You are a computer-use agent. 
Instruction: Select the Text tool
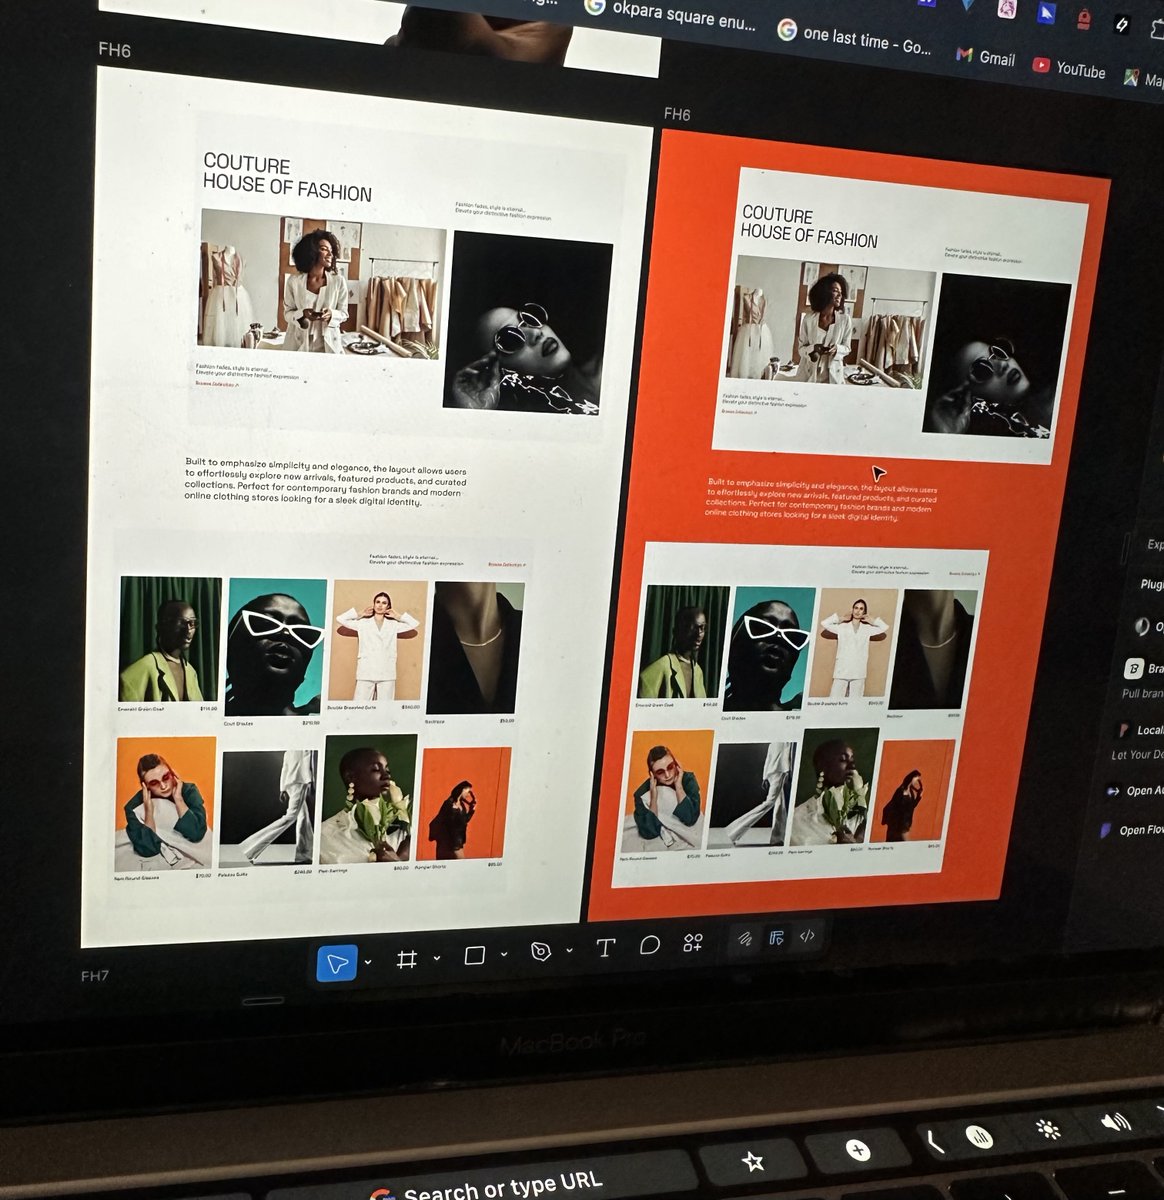tap(605, 947)
